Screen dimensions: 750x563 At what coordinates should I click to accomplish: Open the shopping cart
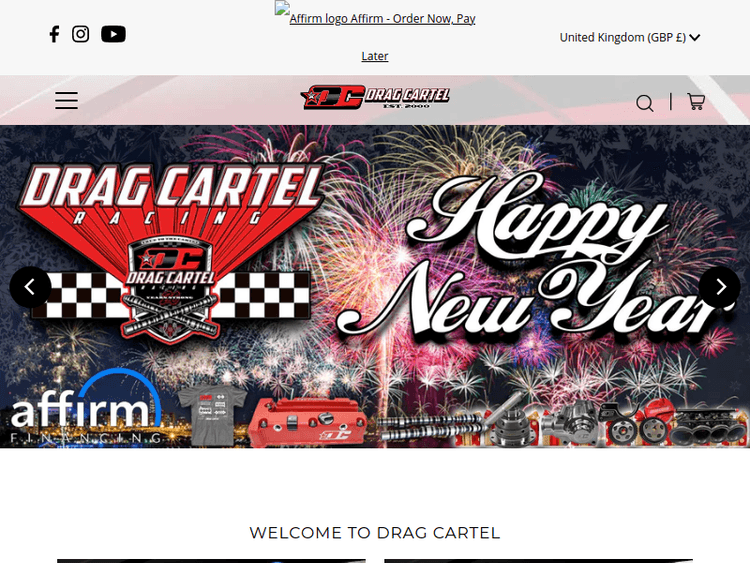[696, 102]
